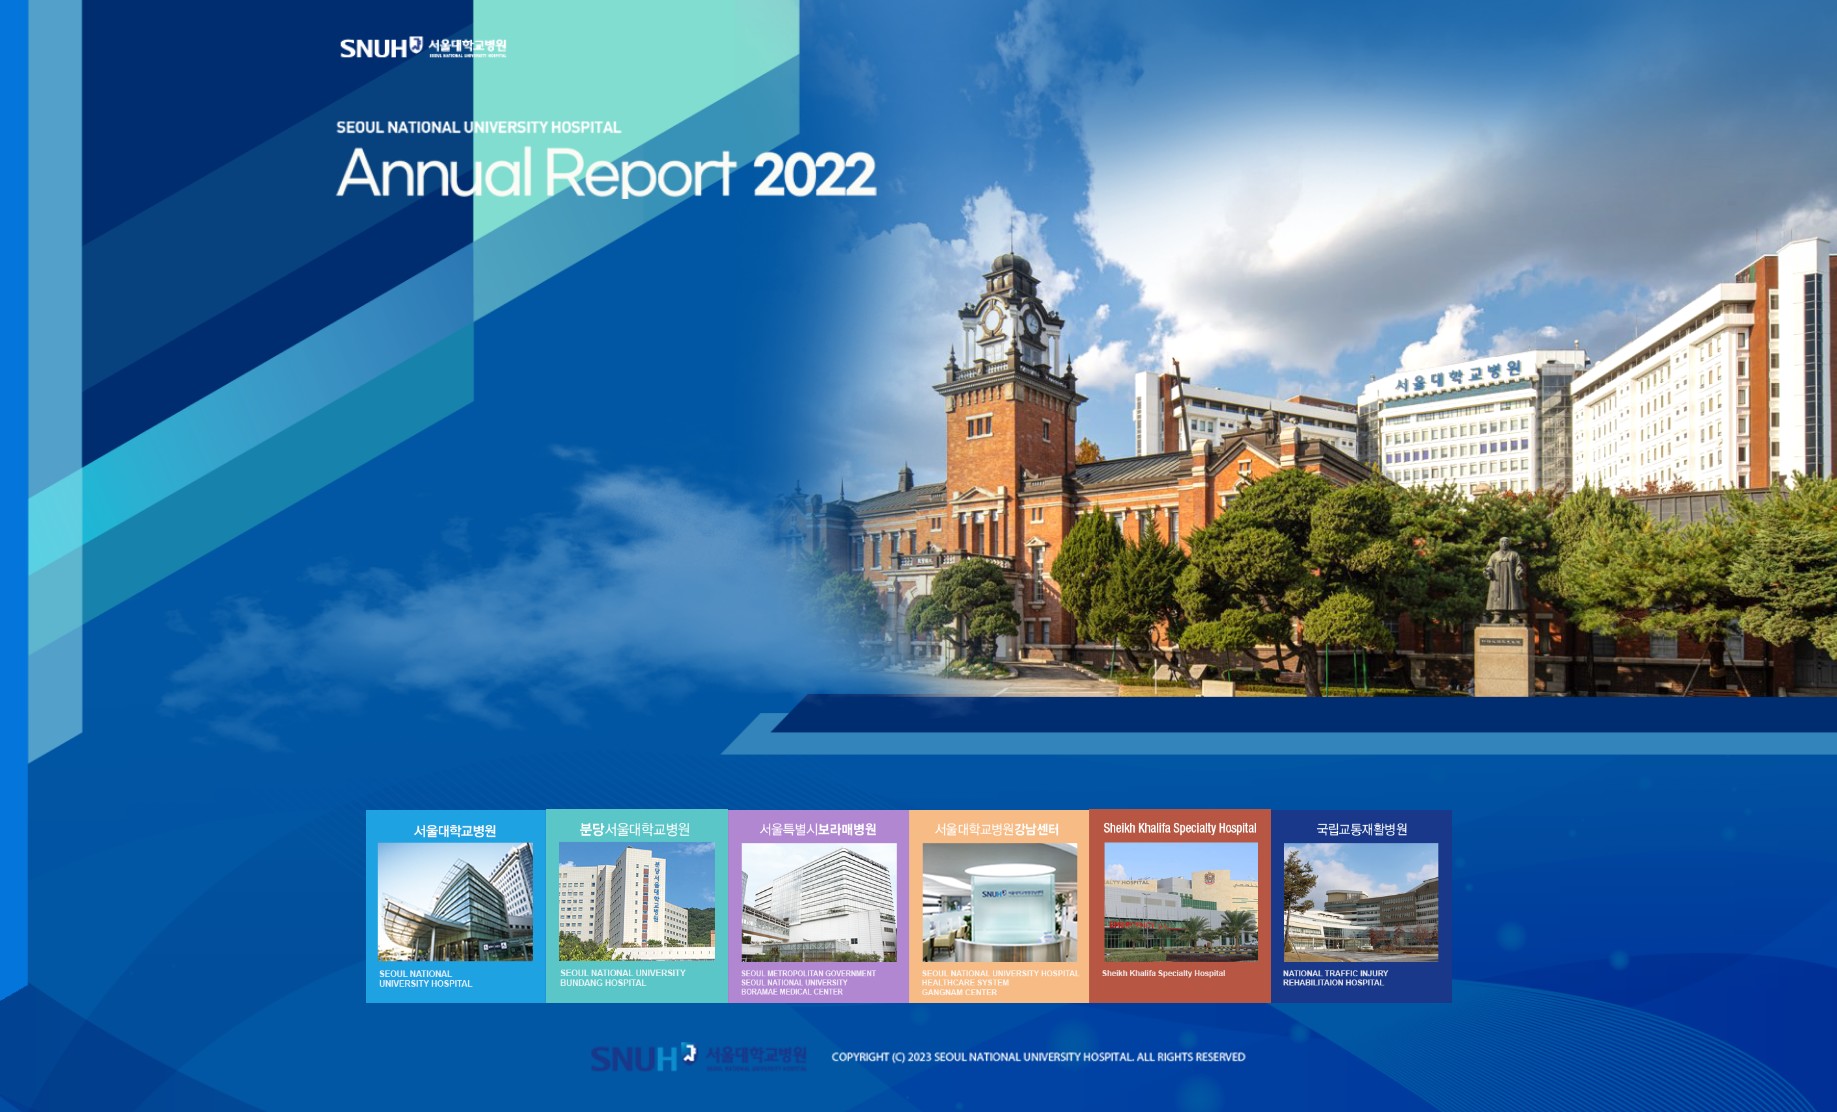Select the Gangnam Center reception photo
Viewport: 1837px width, 1112px height.
pos(1000,902)
